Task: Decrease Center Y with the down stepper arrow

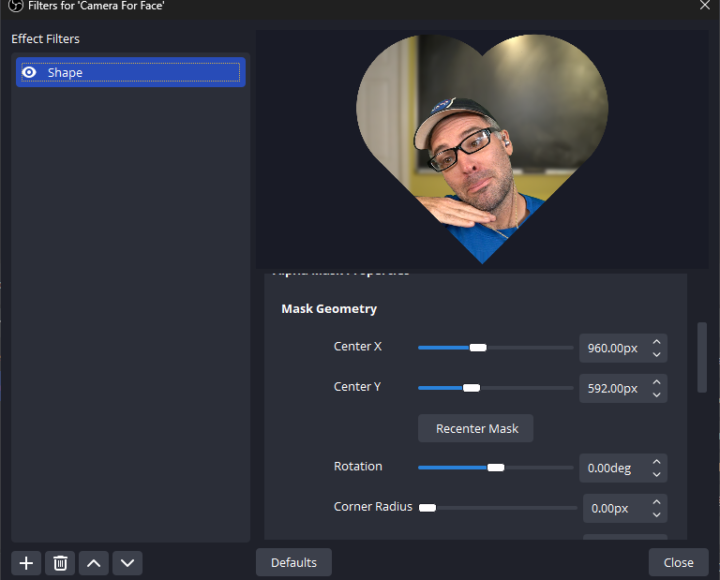Action: 656,394
